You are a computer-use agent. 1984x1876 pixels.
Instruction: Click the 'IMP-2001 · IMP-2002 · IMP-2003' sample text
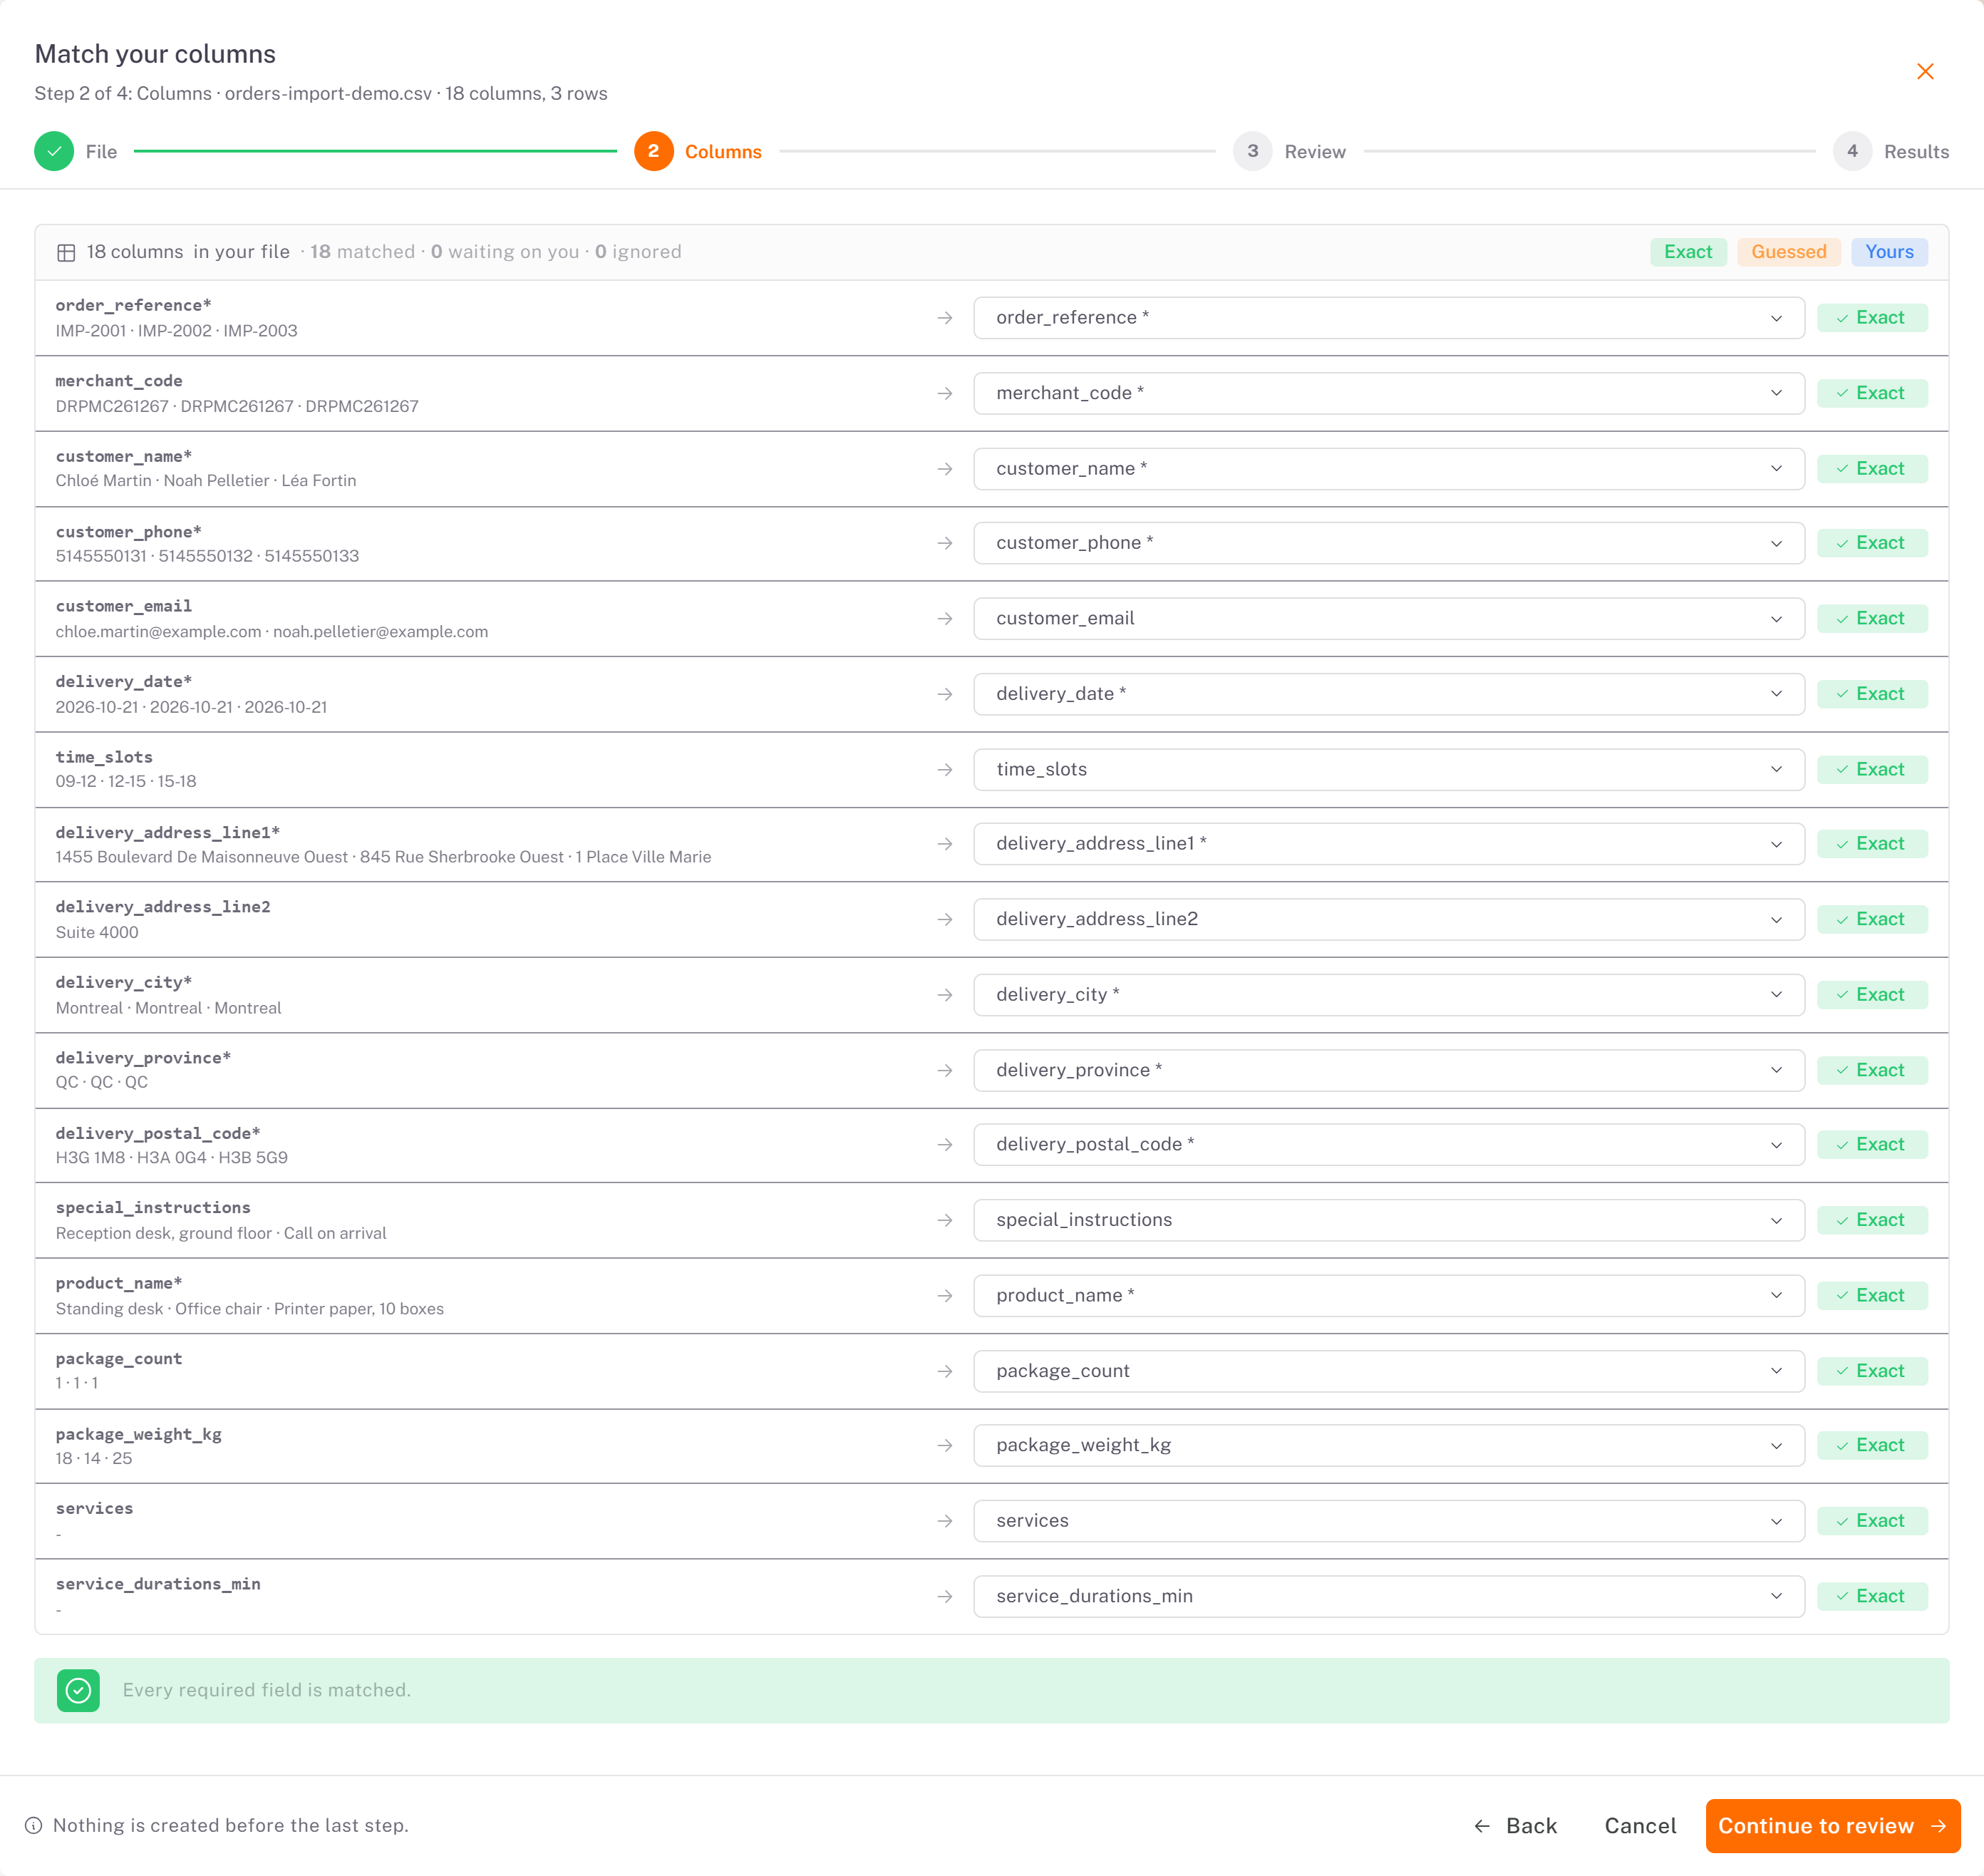(x=177, y=331)
